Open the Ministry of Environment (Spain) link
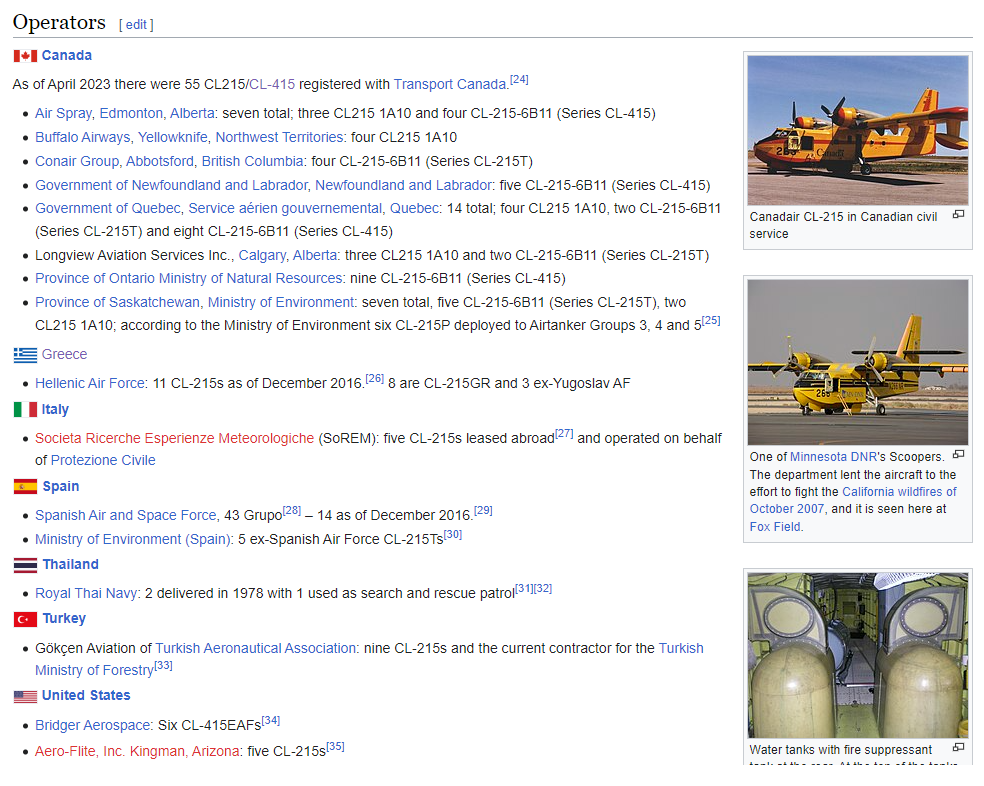The image size is (984, 786). click(x=133, y=539)
